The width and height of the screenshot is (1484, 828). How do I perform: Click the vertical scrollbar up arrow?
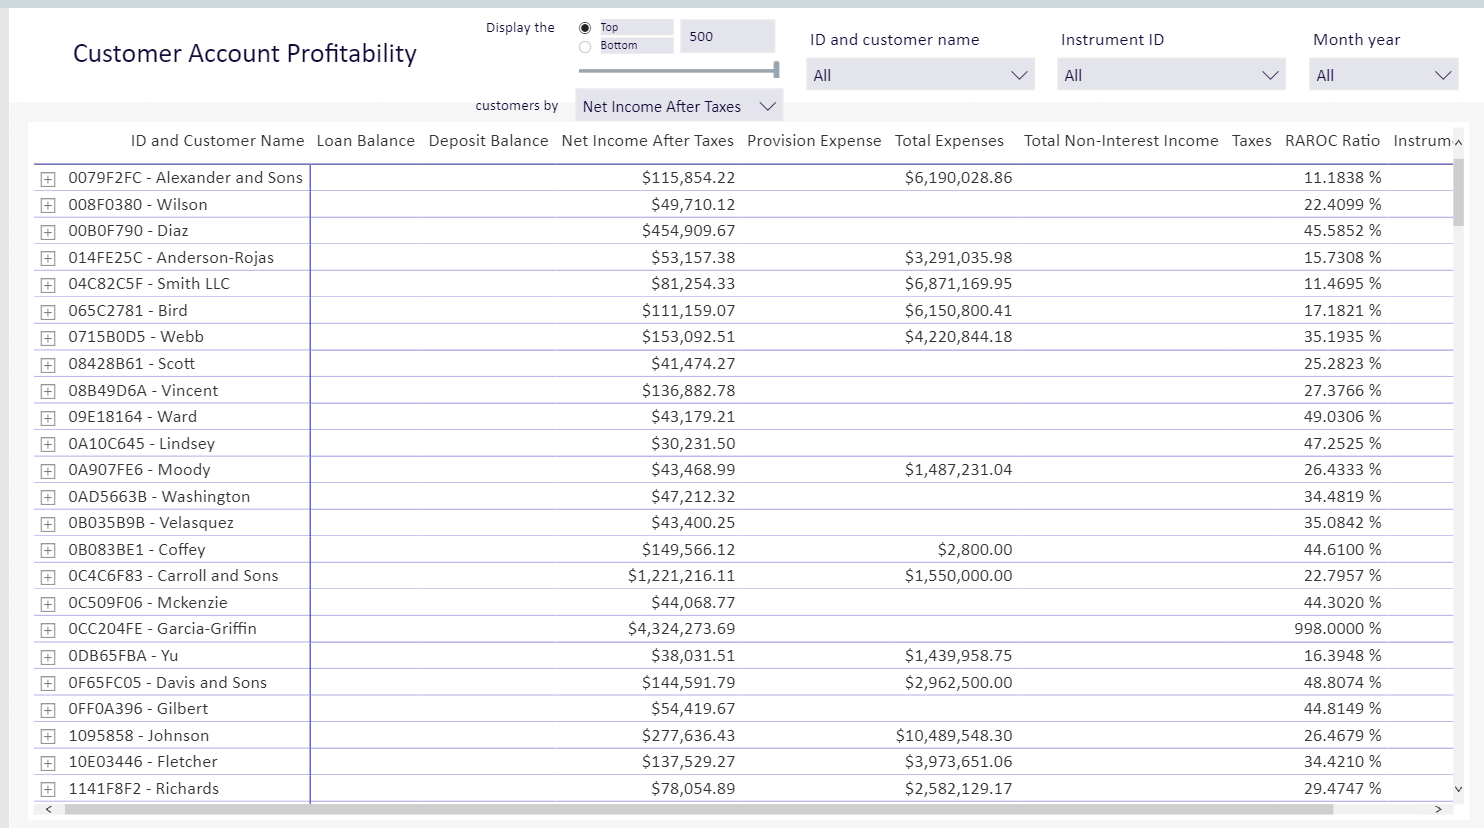1458,143
